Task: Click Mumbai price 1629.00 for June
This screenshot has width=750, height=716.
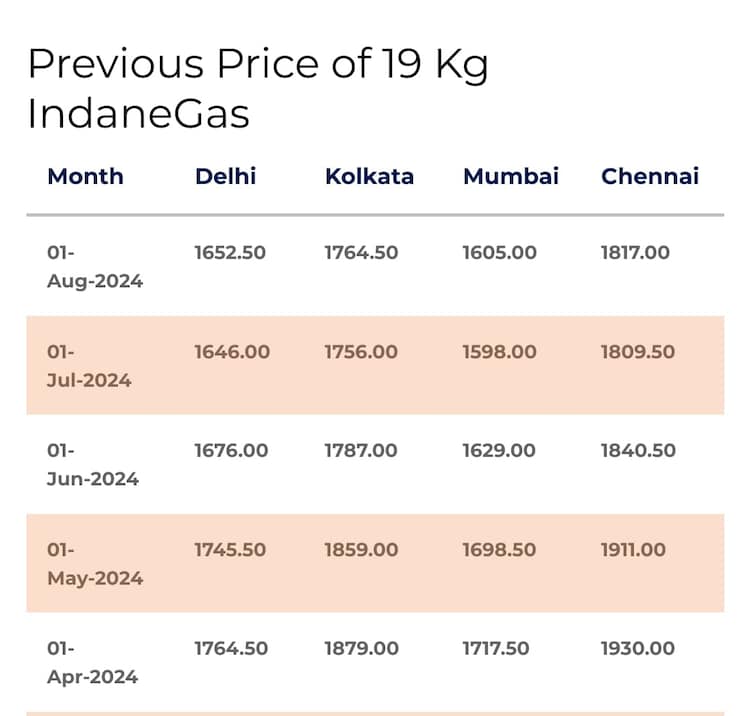Action: point(499,451)
